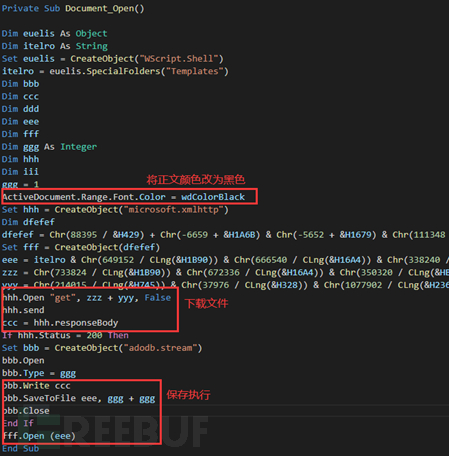Click the CreateObject("adodb.stream") line

[102, 348]
